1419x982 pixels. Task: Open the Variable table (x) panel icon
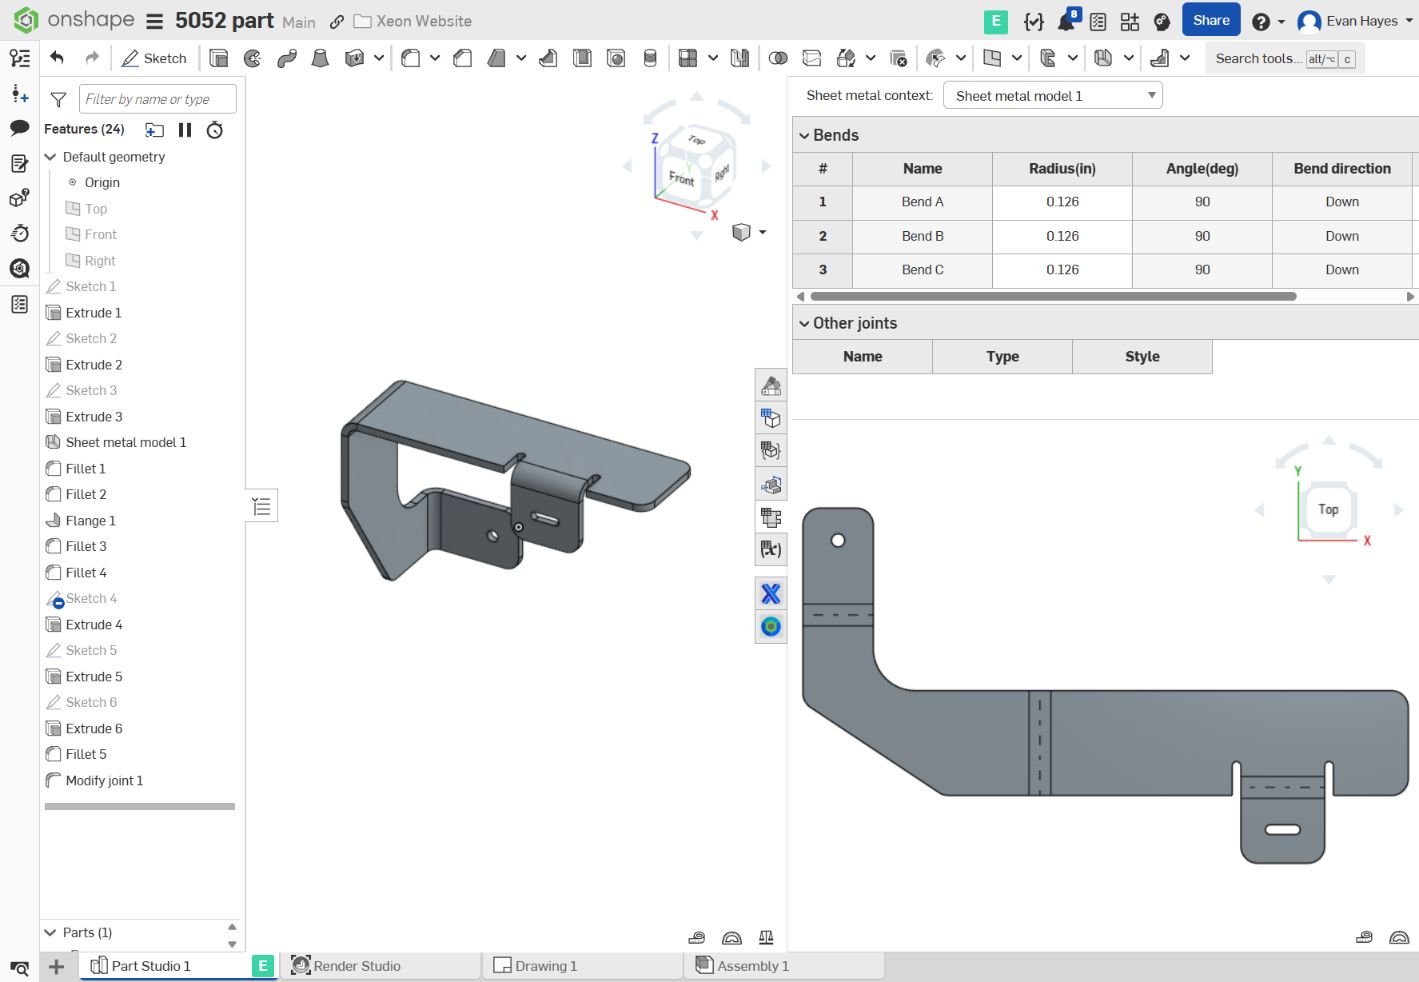click(771, 549)
